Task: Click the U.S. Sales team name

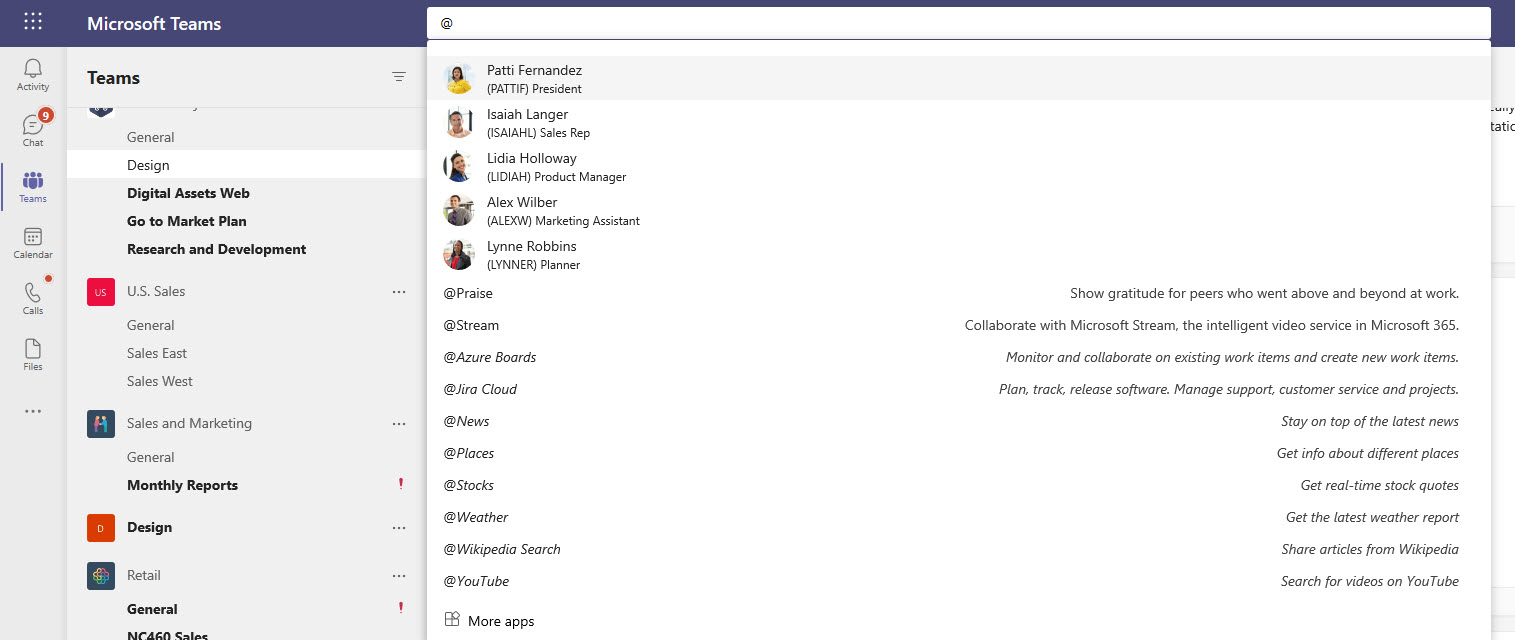Action: coord(156,291)
